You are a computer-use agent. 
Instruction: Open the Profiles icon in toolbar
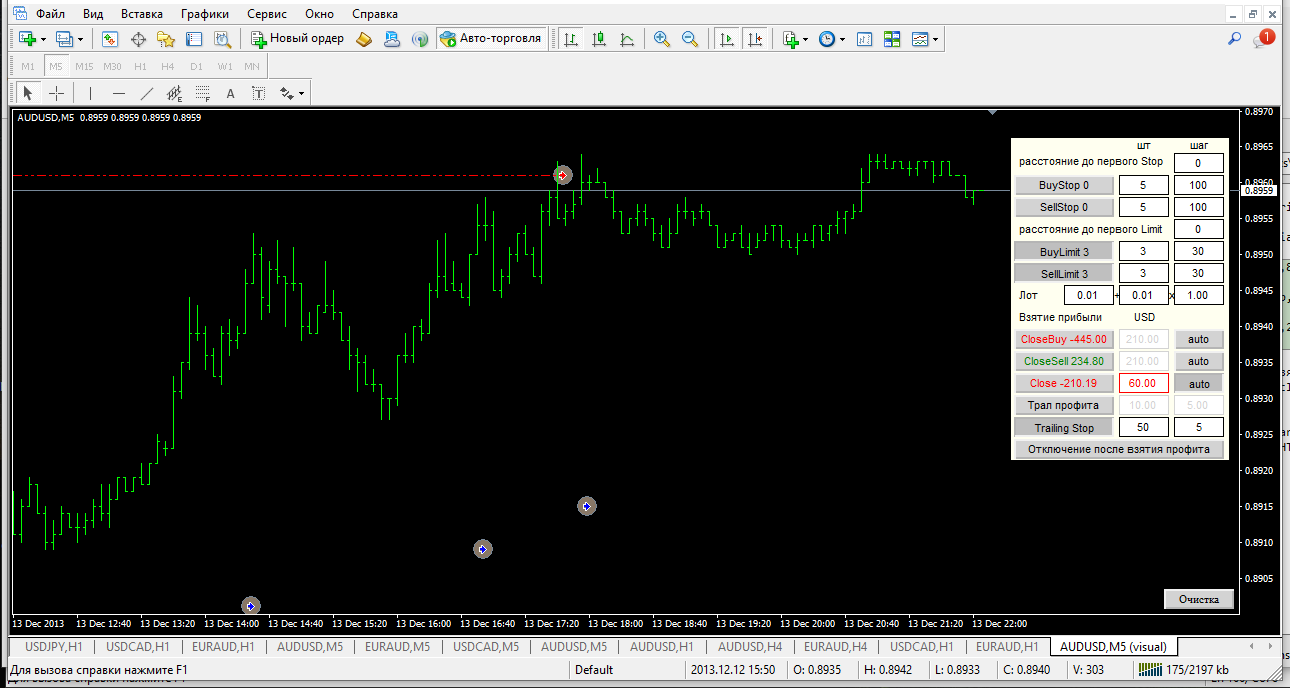[x=65, y=39]
